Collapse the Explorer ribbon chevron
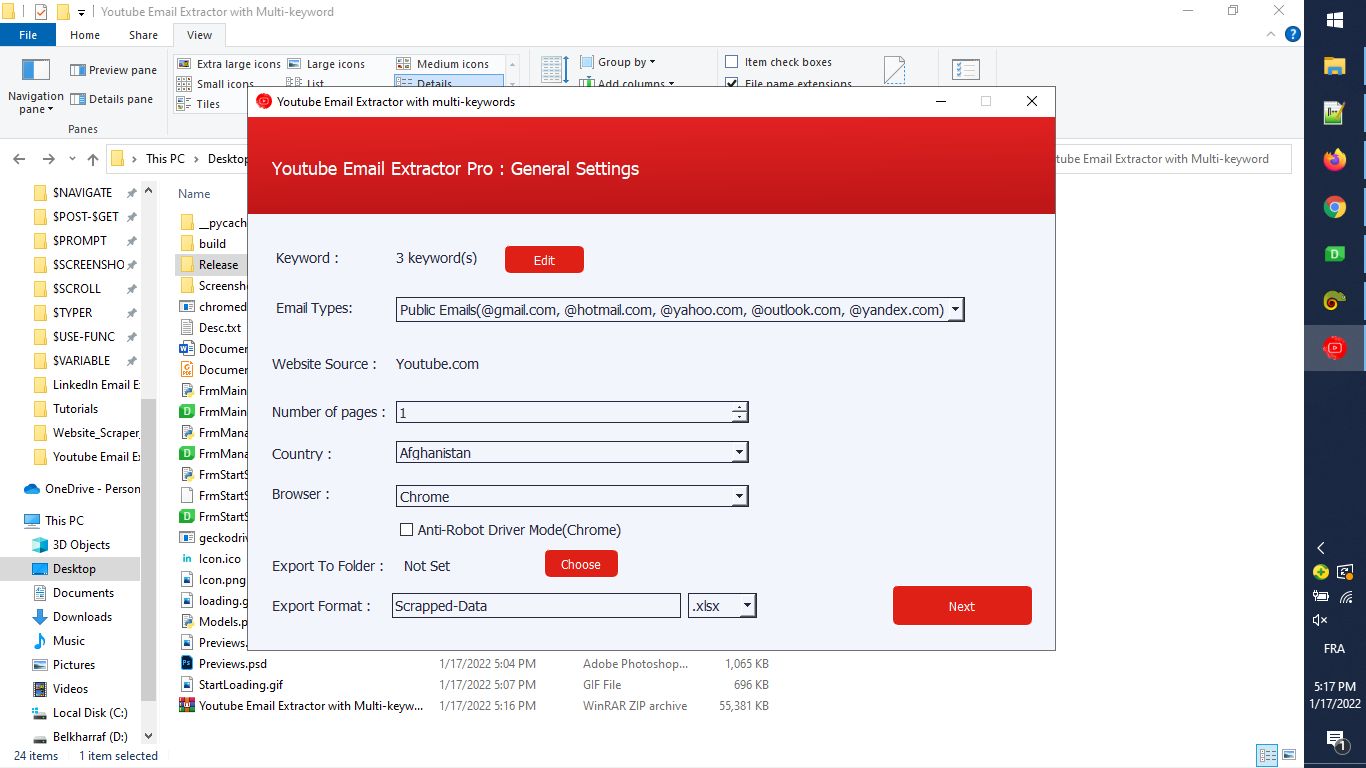Screen dimensions: 1366x768 pyautogui.click(x=1272, y=34)
